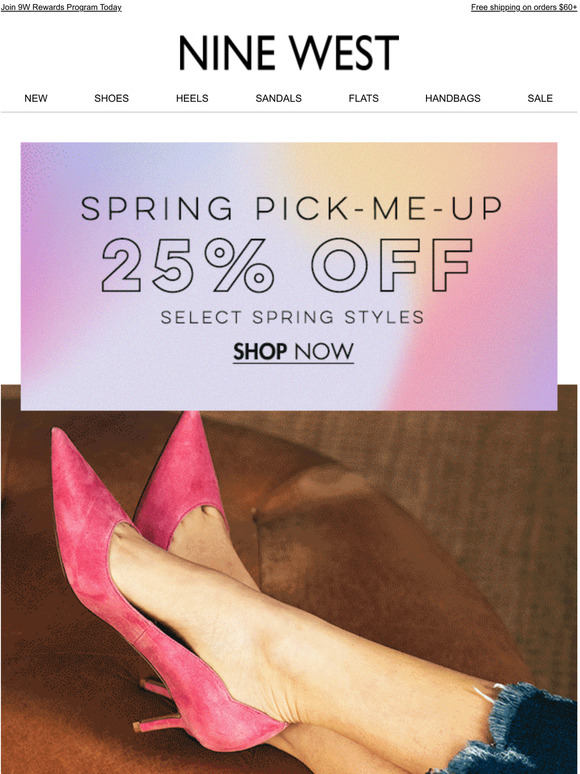This screenshot has width=580, height=774.
Task: Click the SHOP NOW link
Action: [293, 352]
